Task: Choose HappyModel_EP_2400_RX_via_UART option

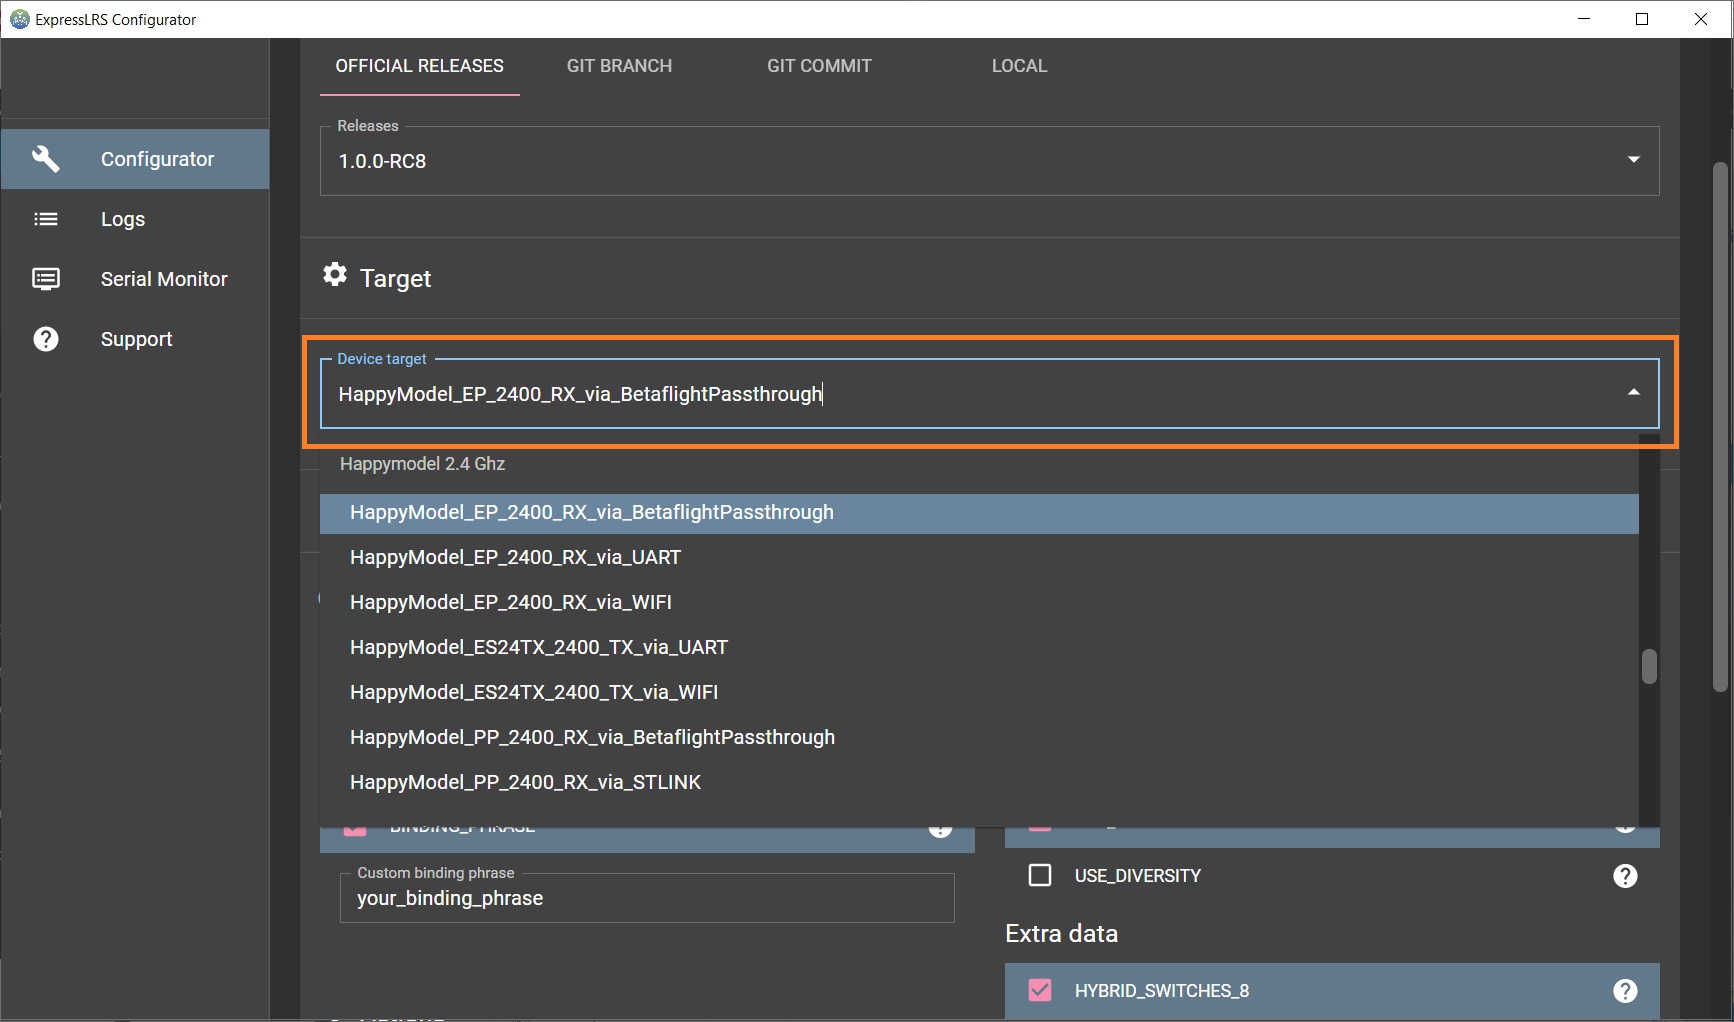Action: pos(979,557)
